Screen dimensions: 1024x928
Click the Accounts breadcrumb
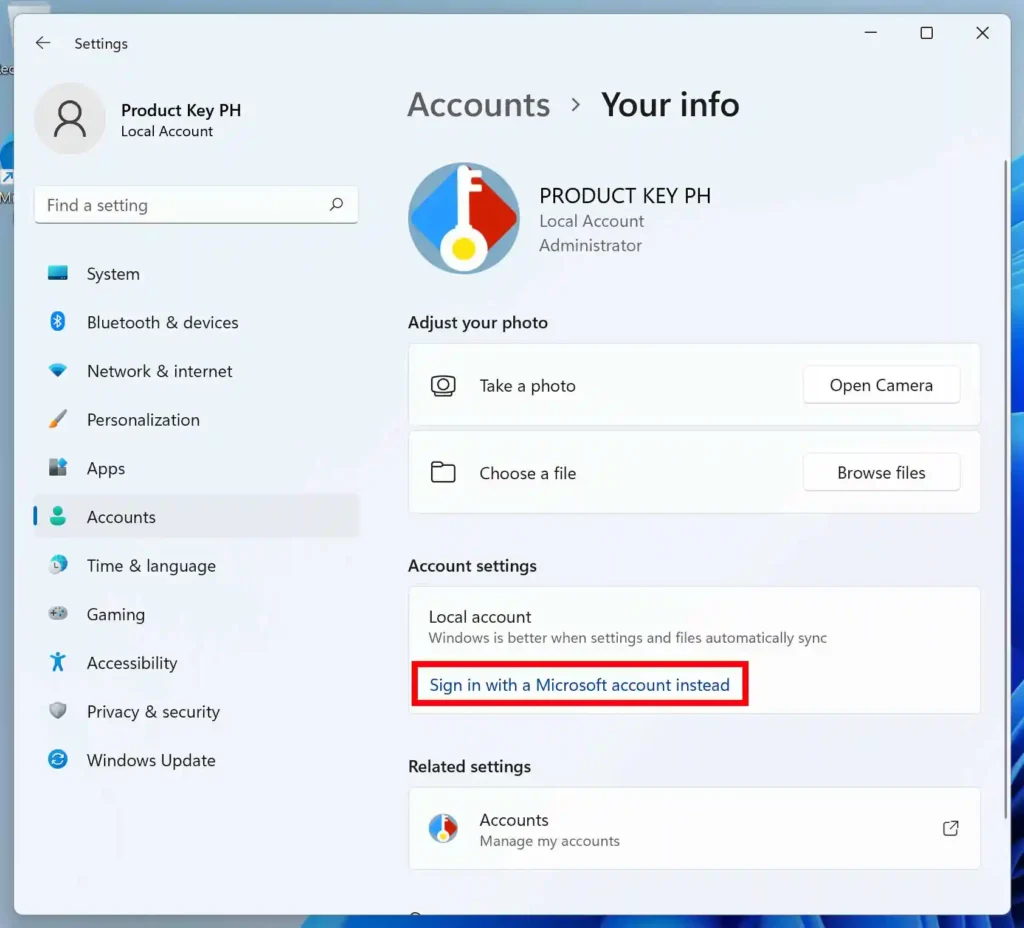[479, 104]
